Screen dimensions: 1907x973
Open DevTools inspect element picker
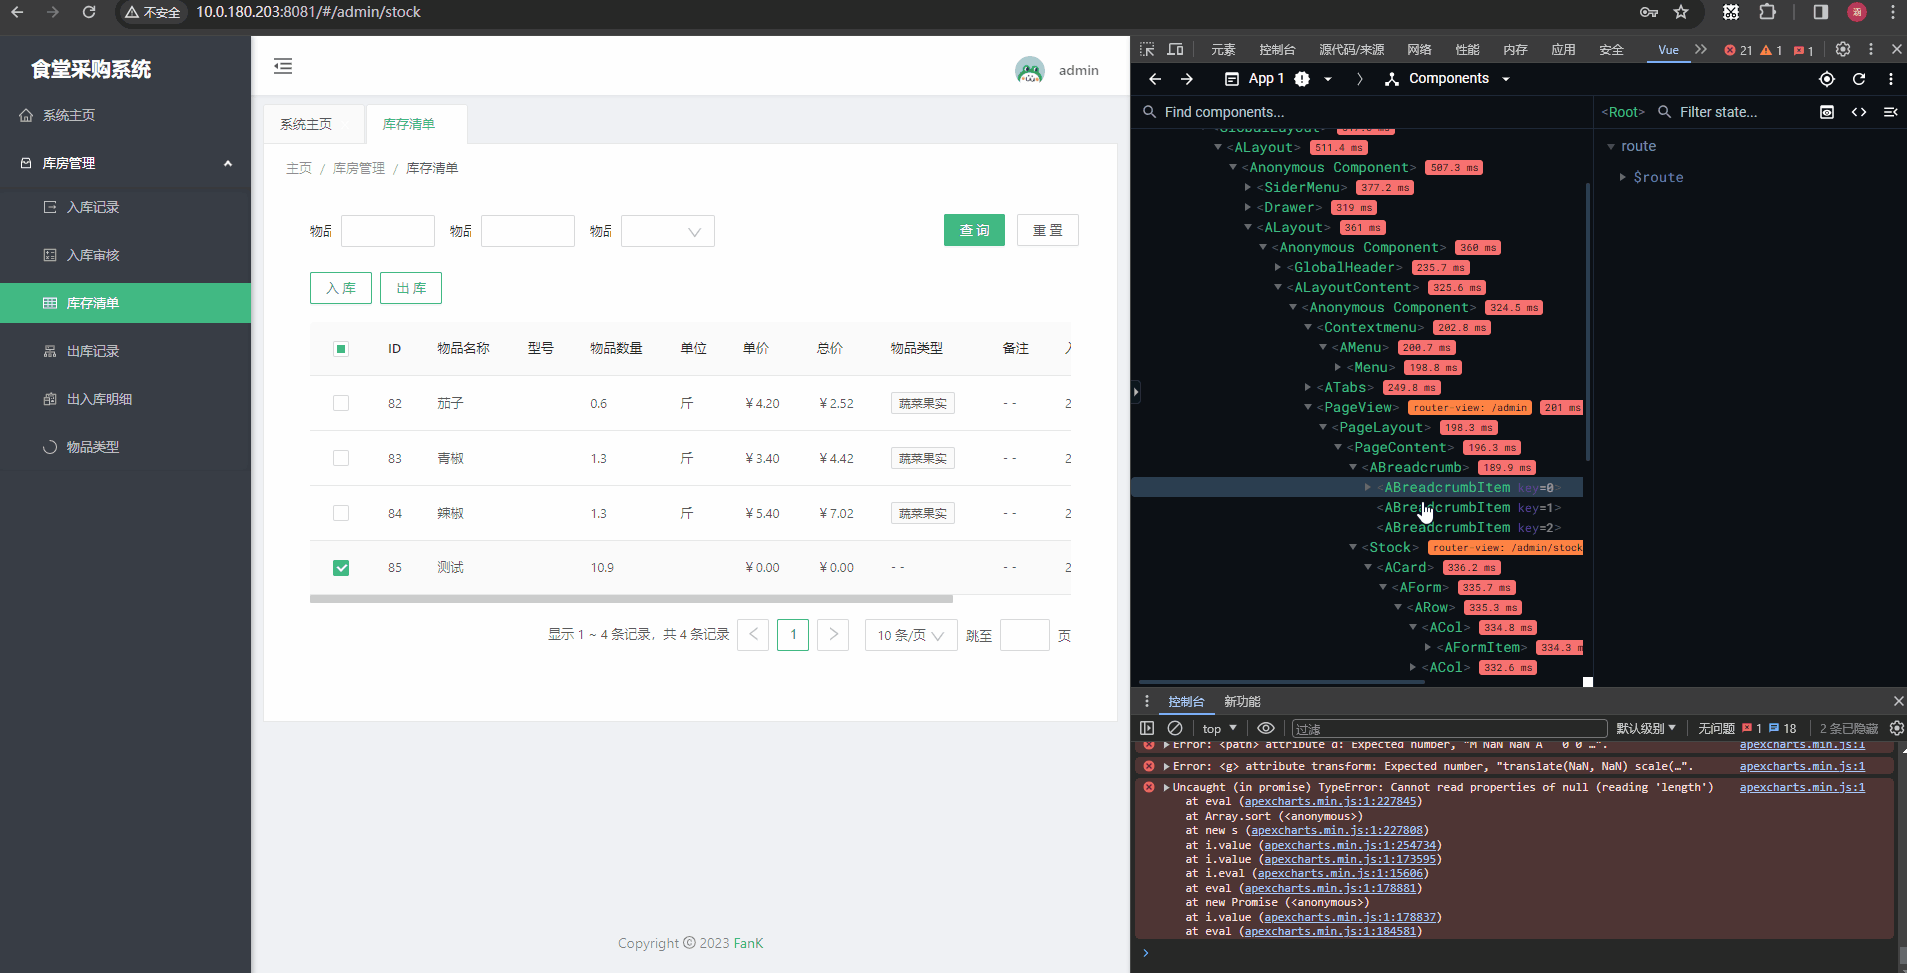pos(1147,49)
